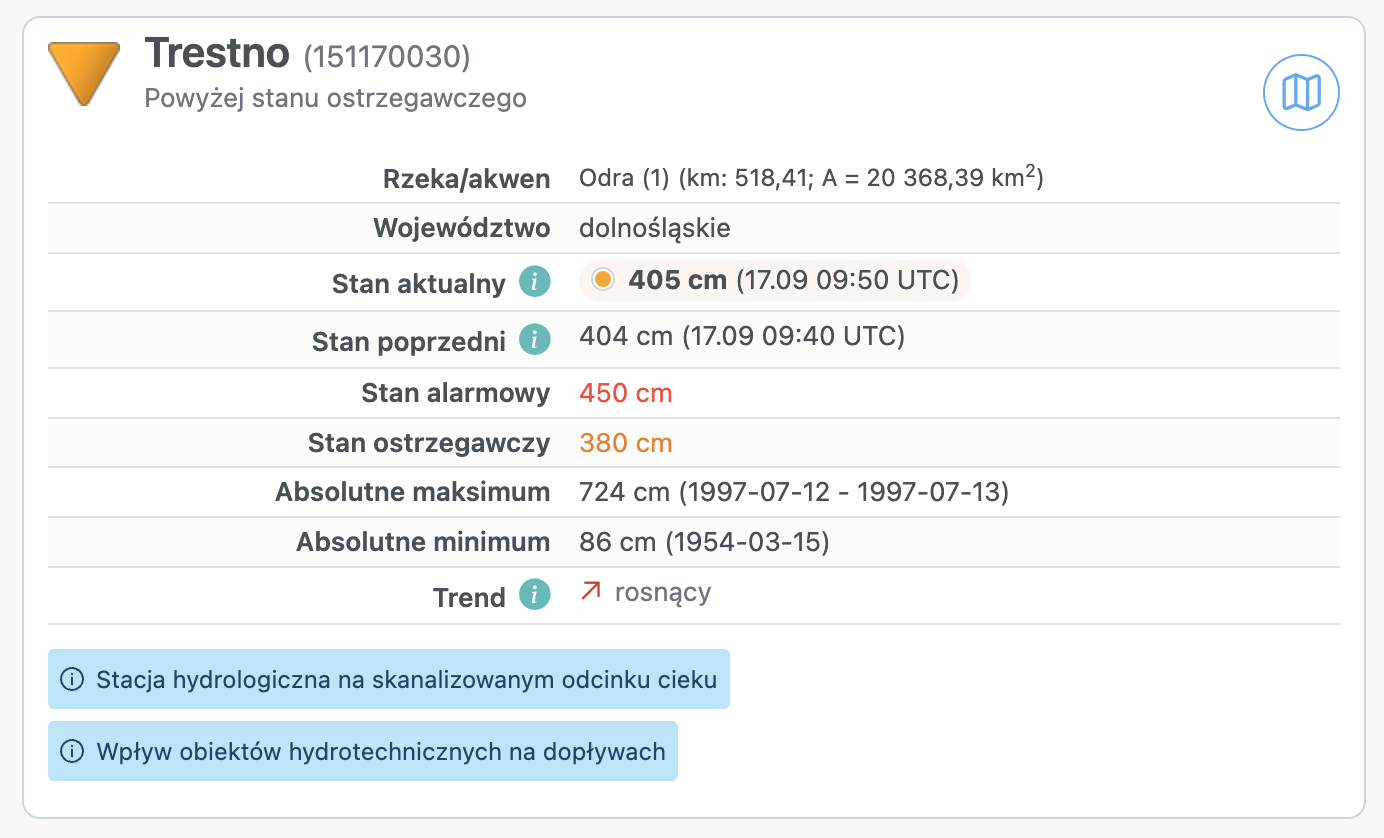Click the orange warning triangle icon
Image resolution: width=1384 pixels, height=838 pixels.
(x=84, y=71)
